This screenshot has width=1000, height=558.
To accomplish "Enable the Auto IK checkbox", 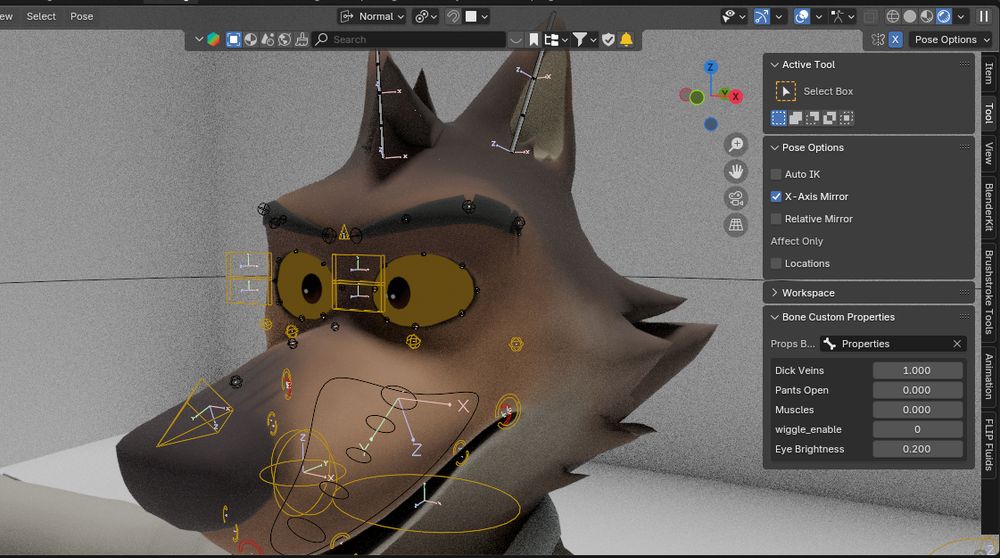I will (776, 174).
